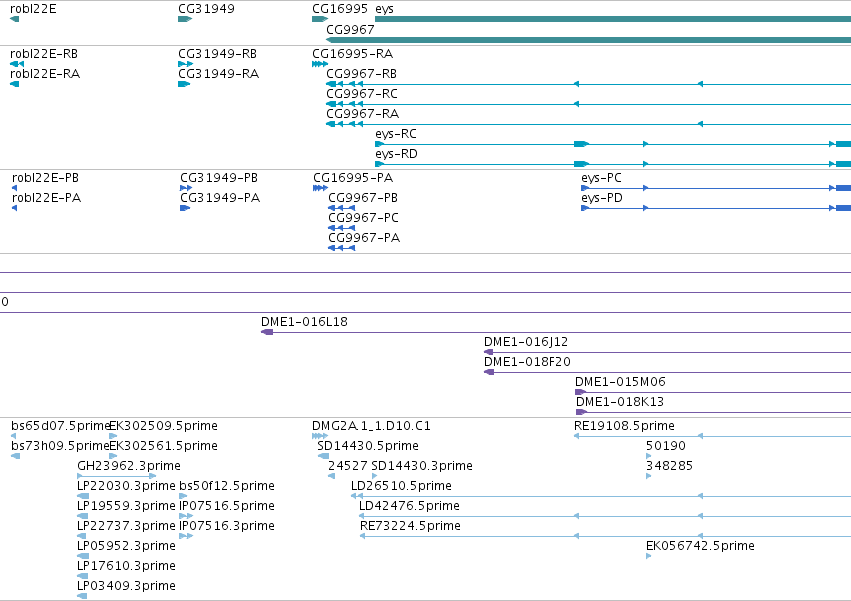Select protein CG9967-PA label

[x=364, y=238]
